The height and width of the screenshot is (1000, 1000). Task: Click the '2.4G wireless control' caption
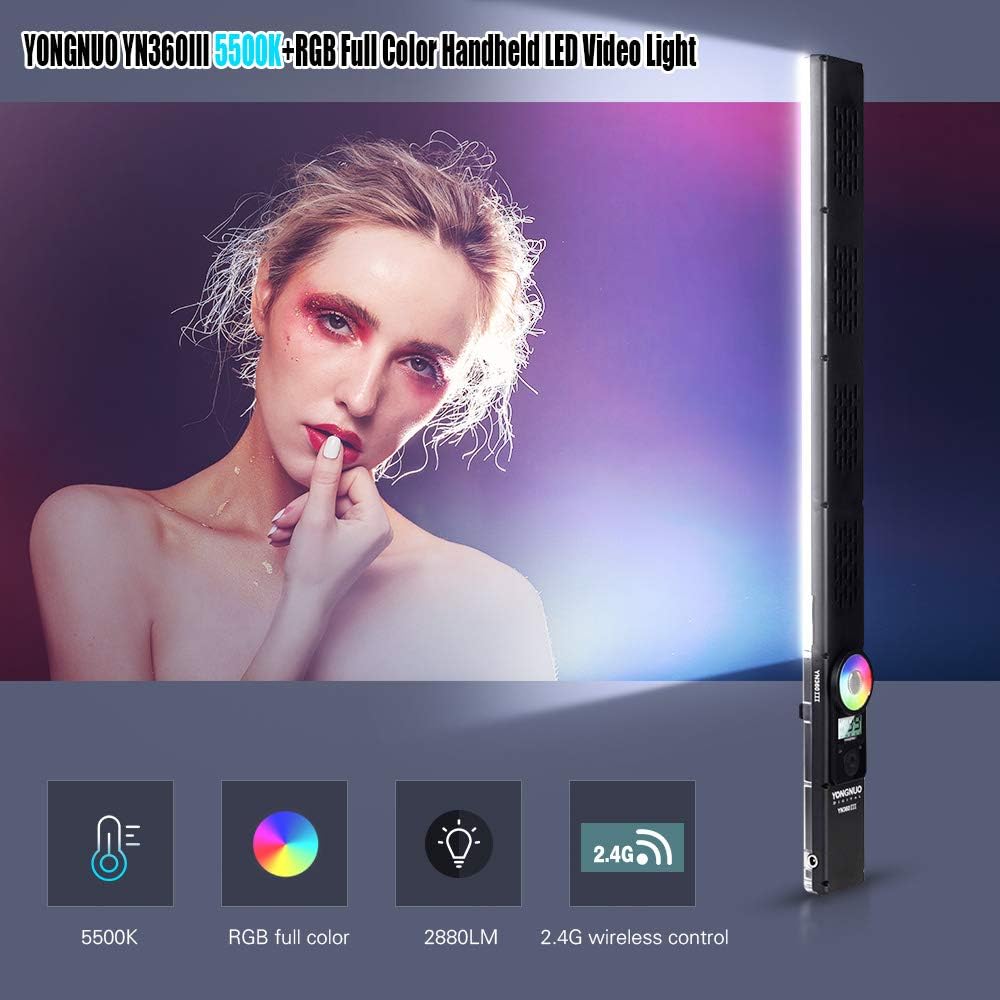pos(634,938)
